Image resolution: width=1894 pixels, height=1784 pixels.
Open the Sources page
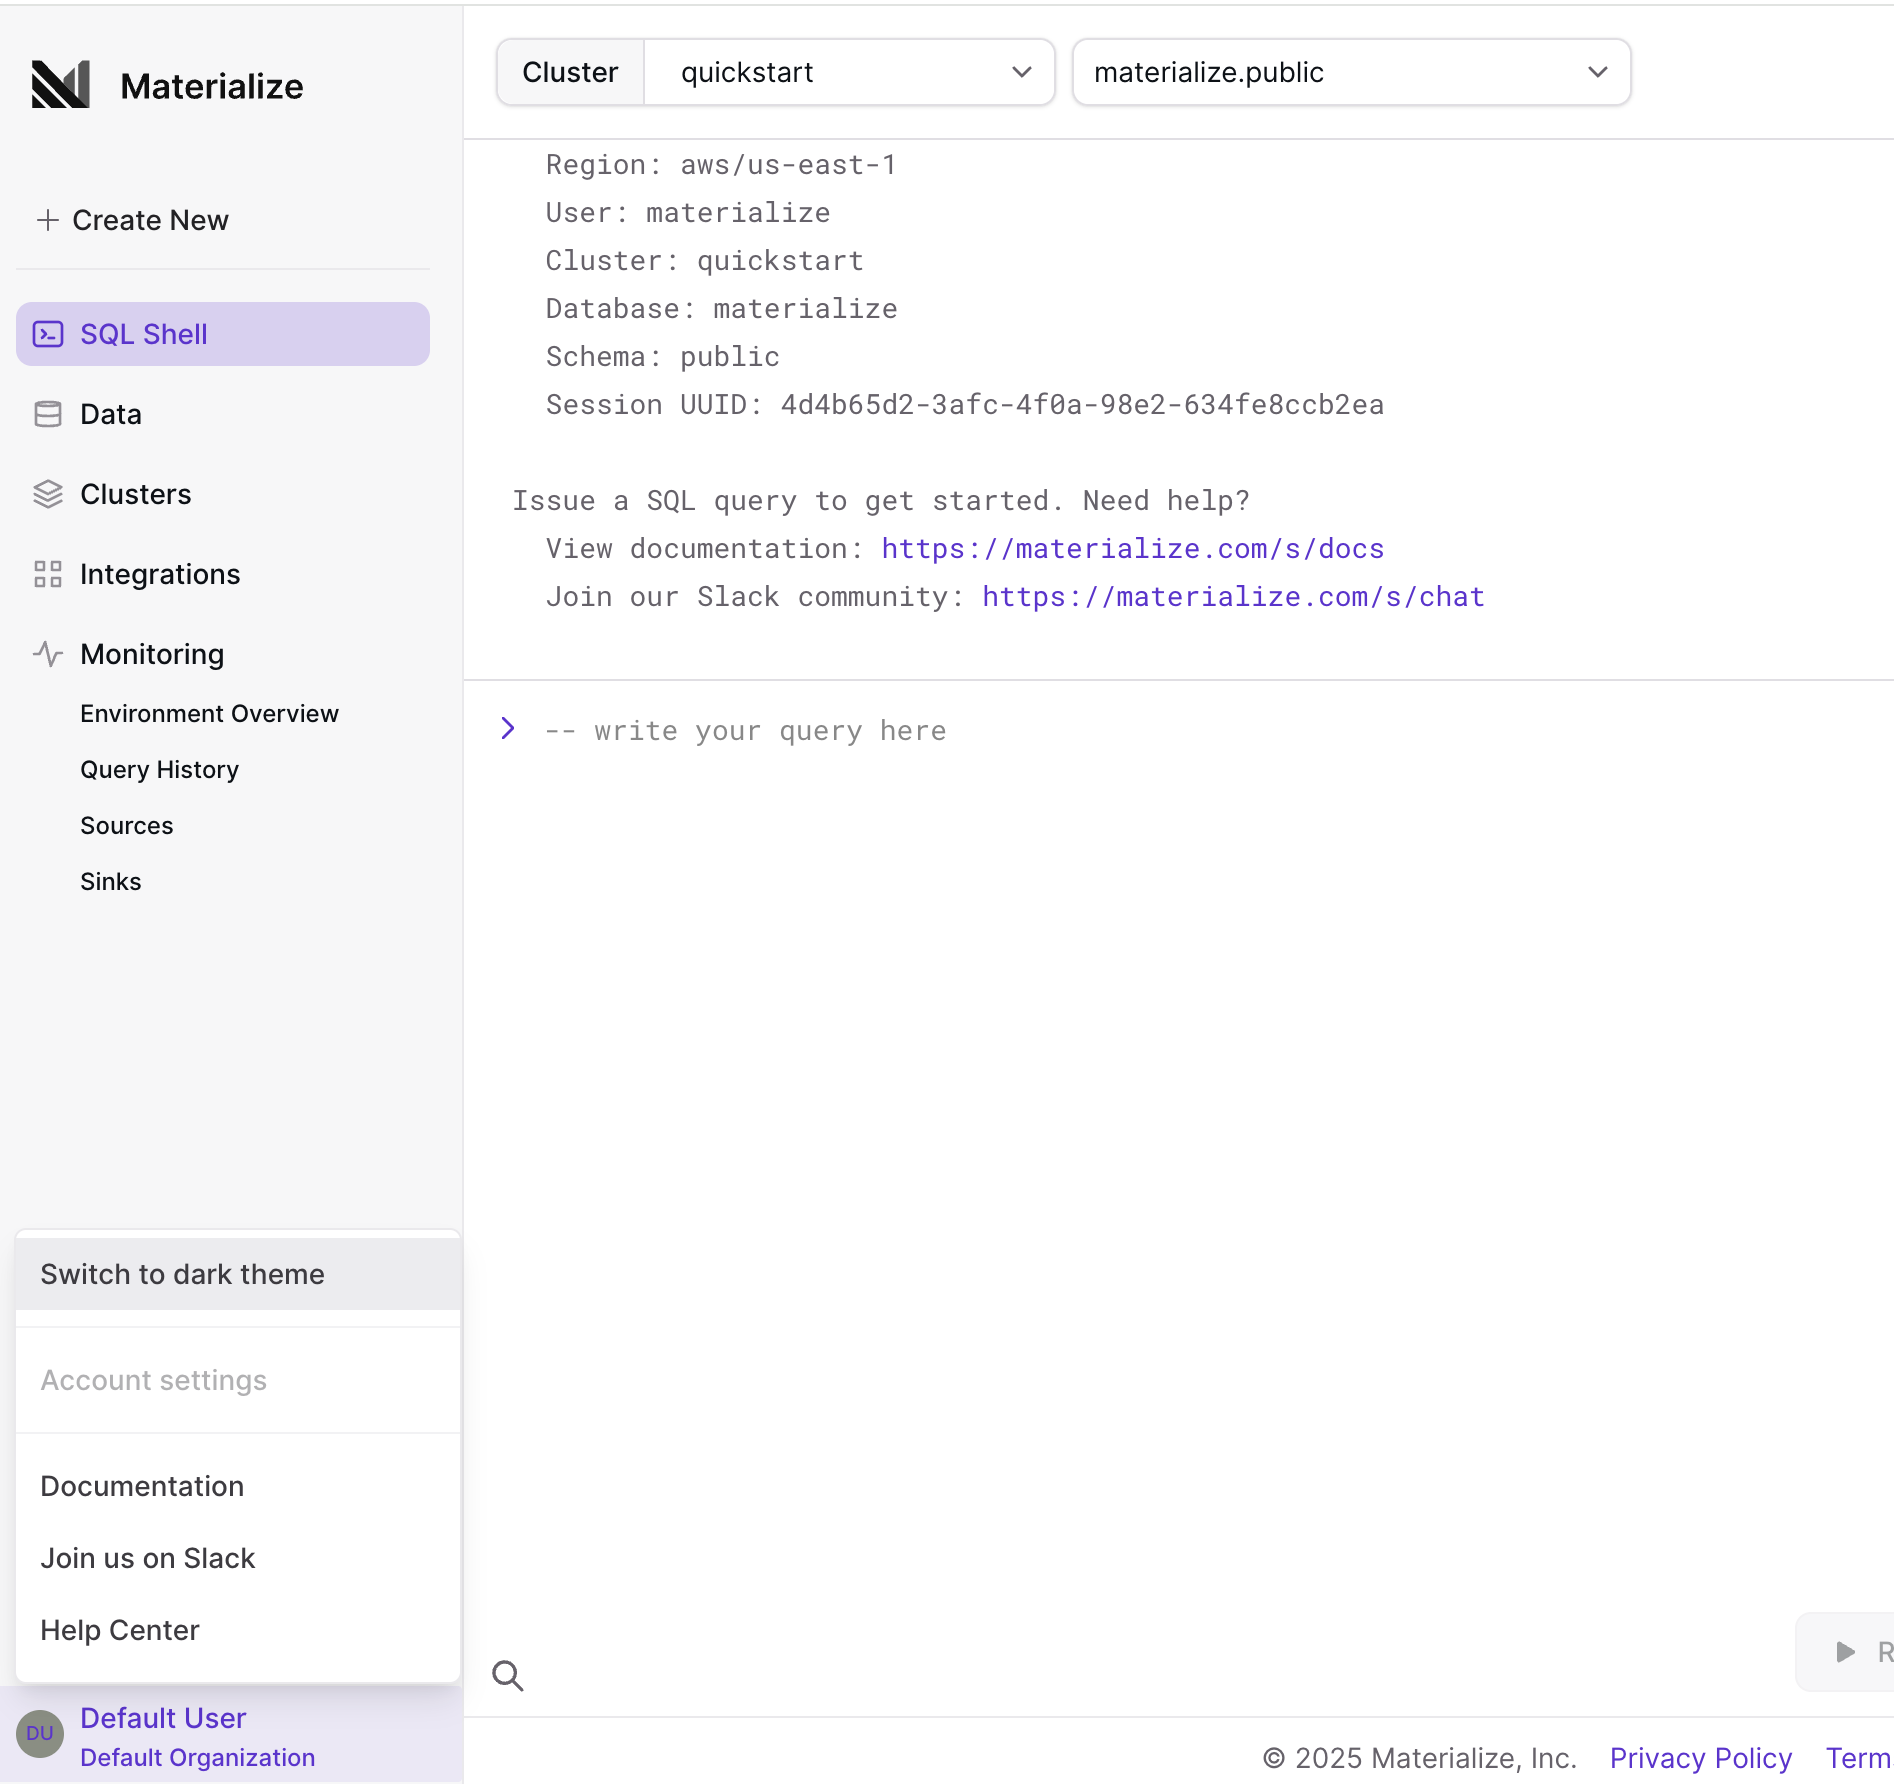[x=126, y=825]
